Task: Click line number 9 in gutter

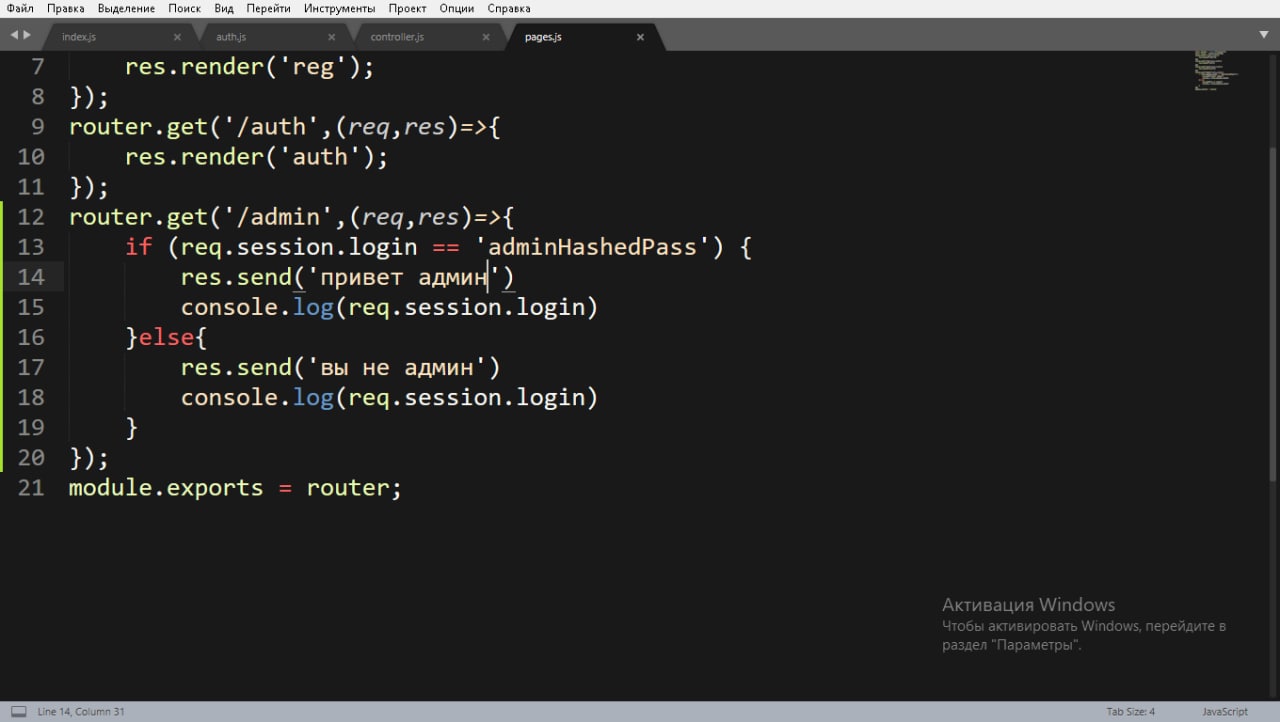Action: click(39, 127)
